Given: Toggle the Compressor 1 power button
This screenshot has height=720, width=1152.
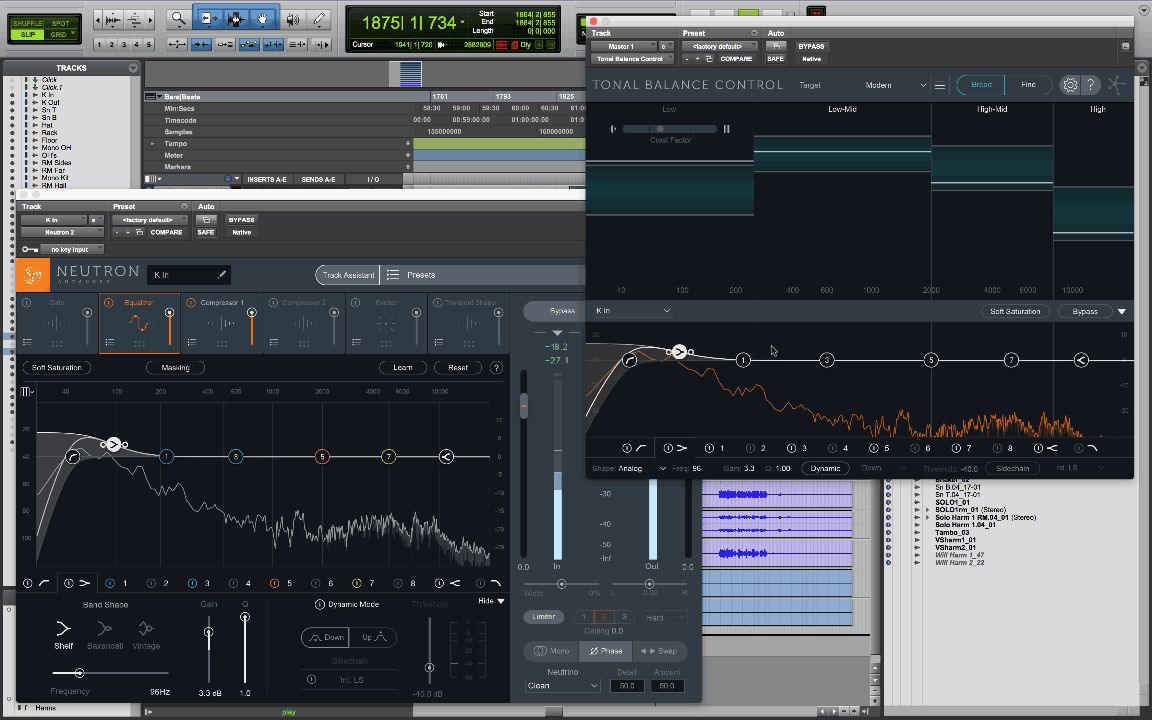Looking at the screenshot, I should [x=191, y=303].
